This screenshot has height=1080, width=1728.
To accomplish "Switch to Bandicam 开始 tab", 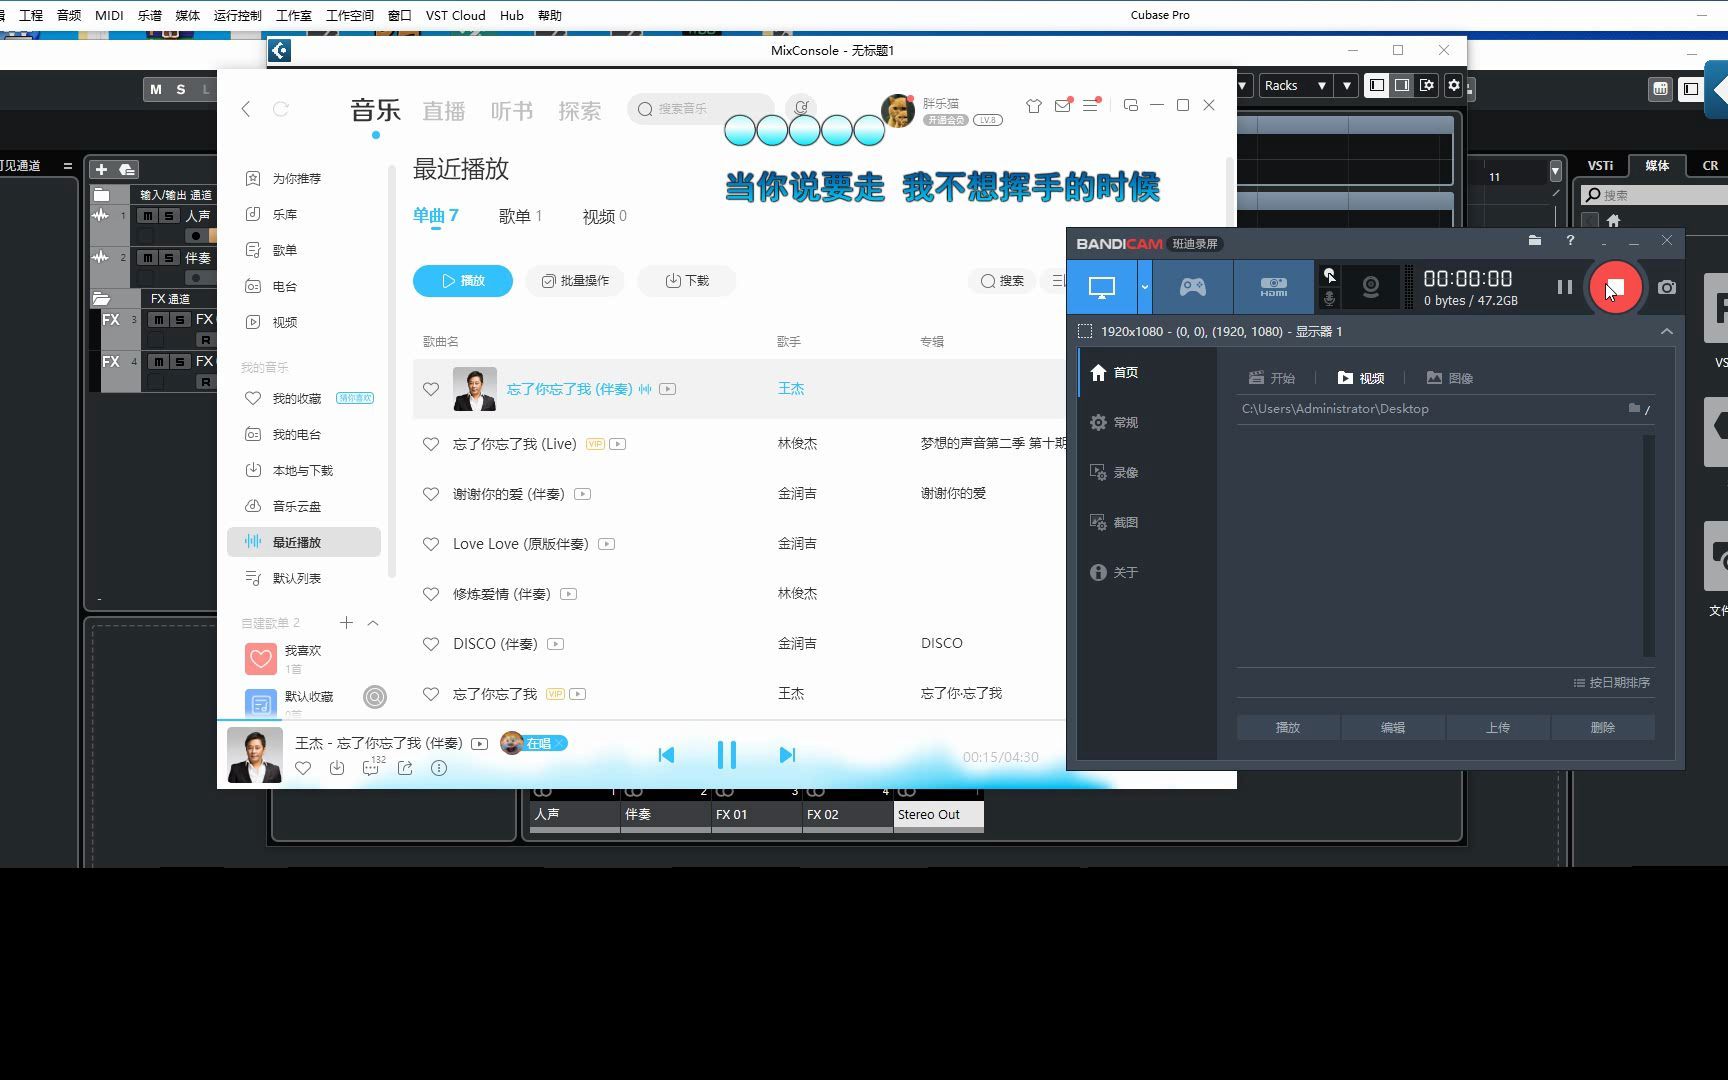I will (1272, 378).
